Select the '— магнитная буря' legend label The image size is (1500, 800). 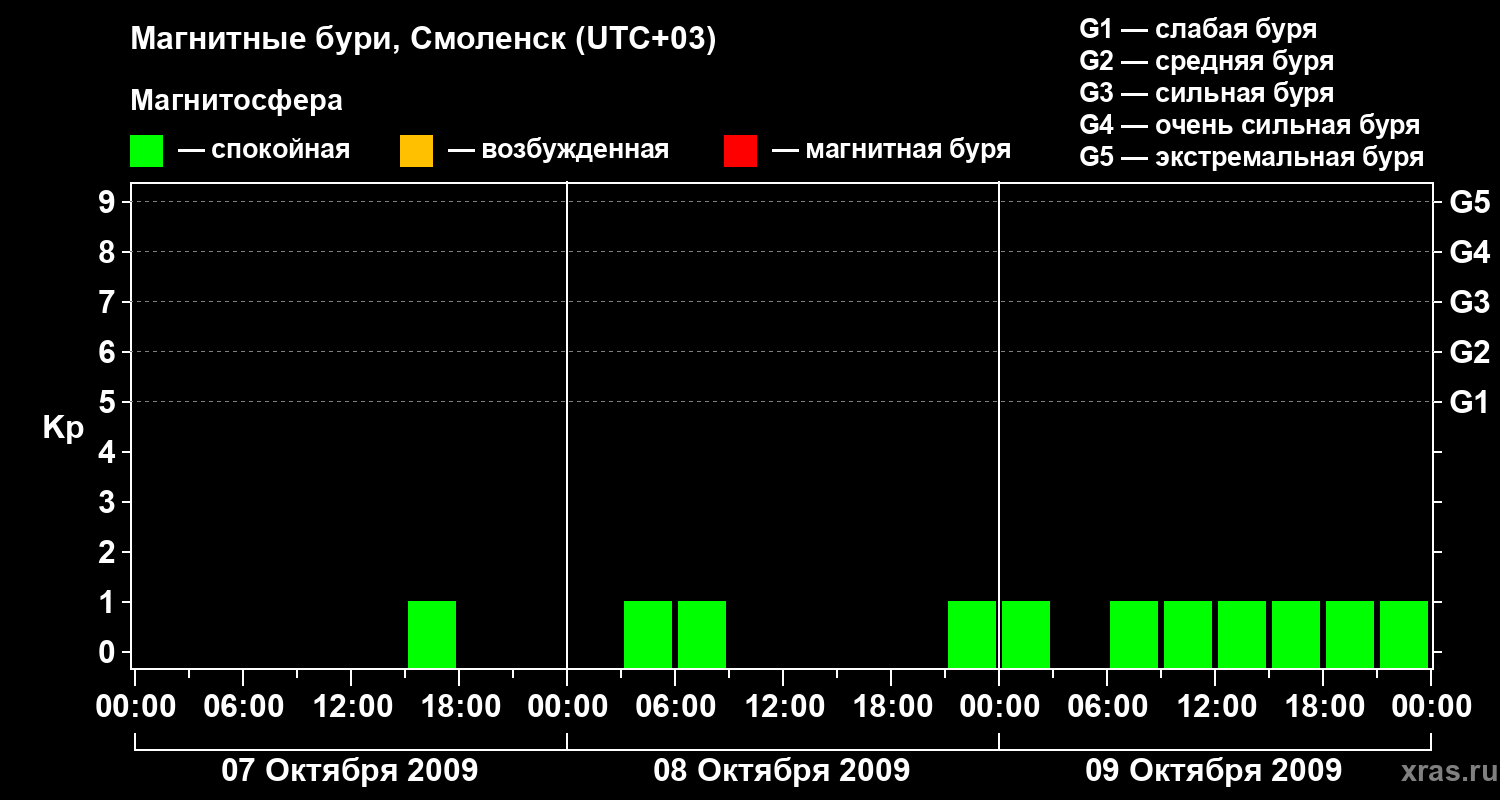[891, 150]
